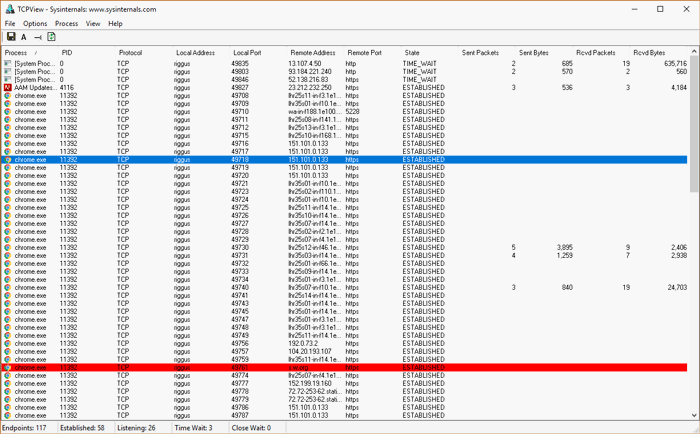Select remote address 13.107.4.50 cell
This screenshot has height=434, width=700.
[x=305, y=63]
